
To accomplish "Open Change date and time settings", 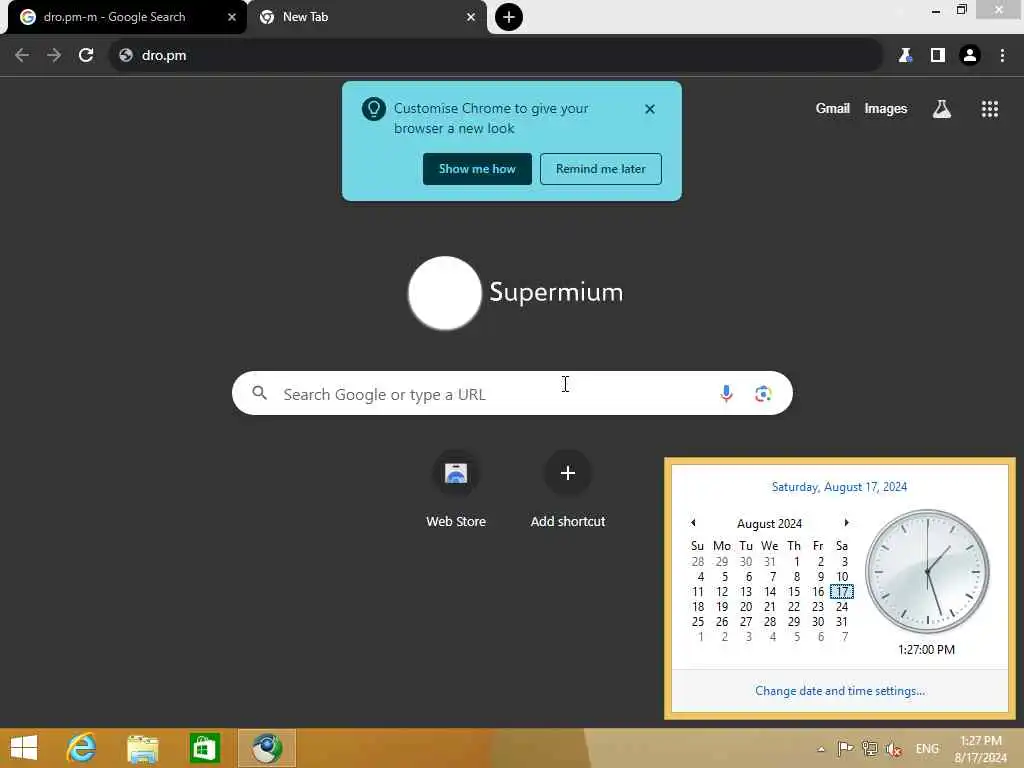I will (840, 691).
